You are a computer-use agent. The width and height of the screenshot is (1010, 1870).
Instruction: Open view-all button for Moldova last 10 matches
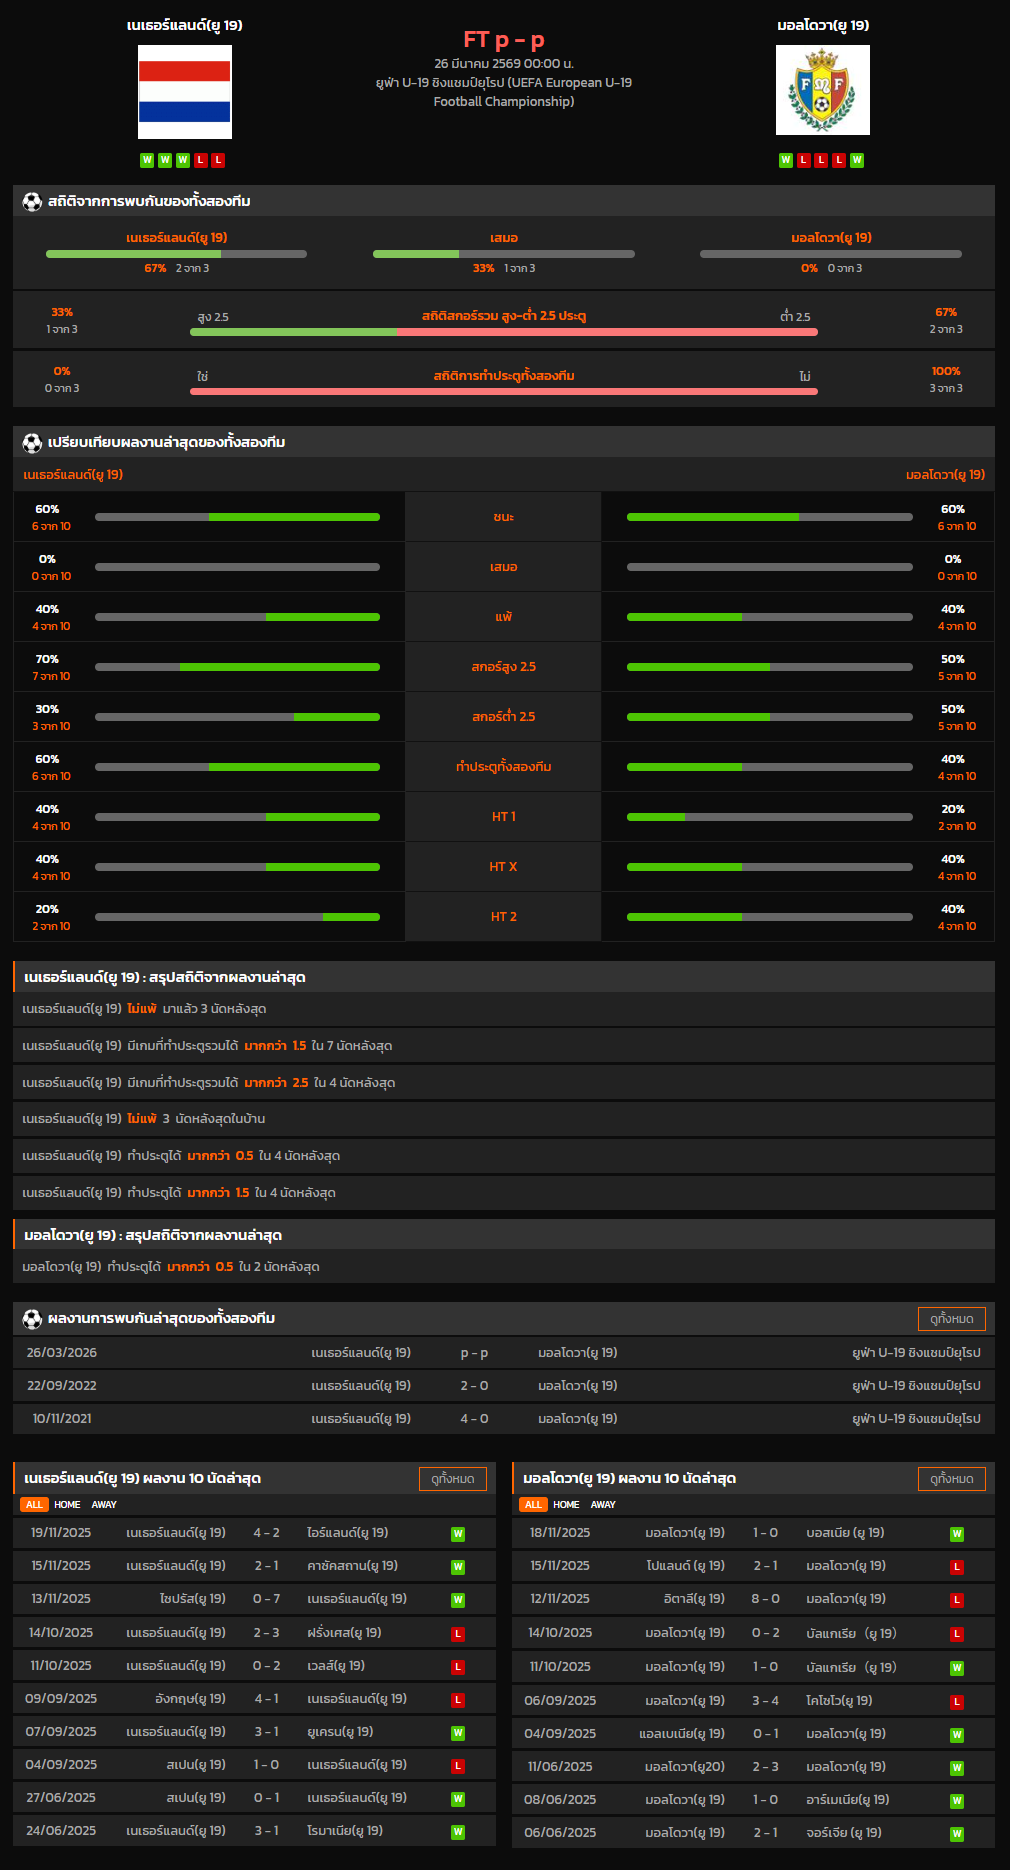click(x=951, y=1478)
